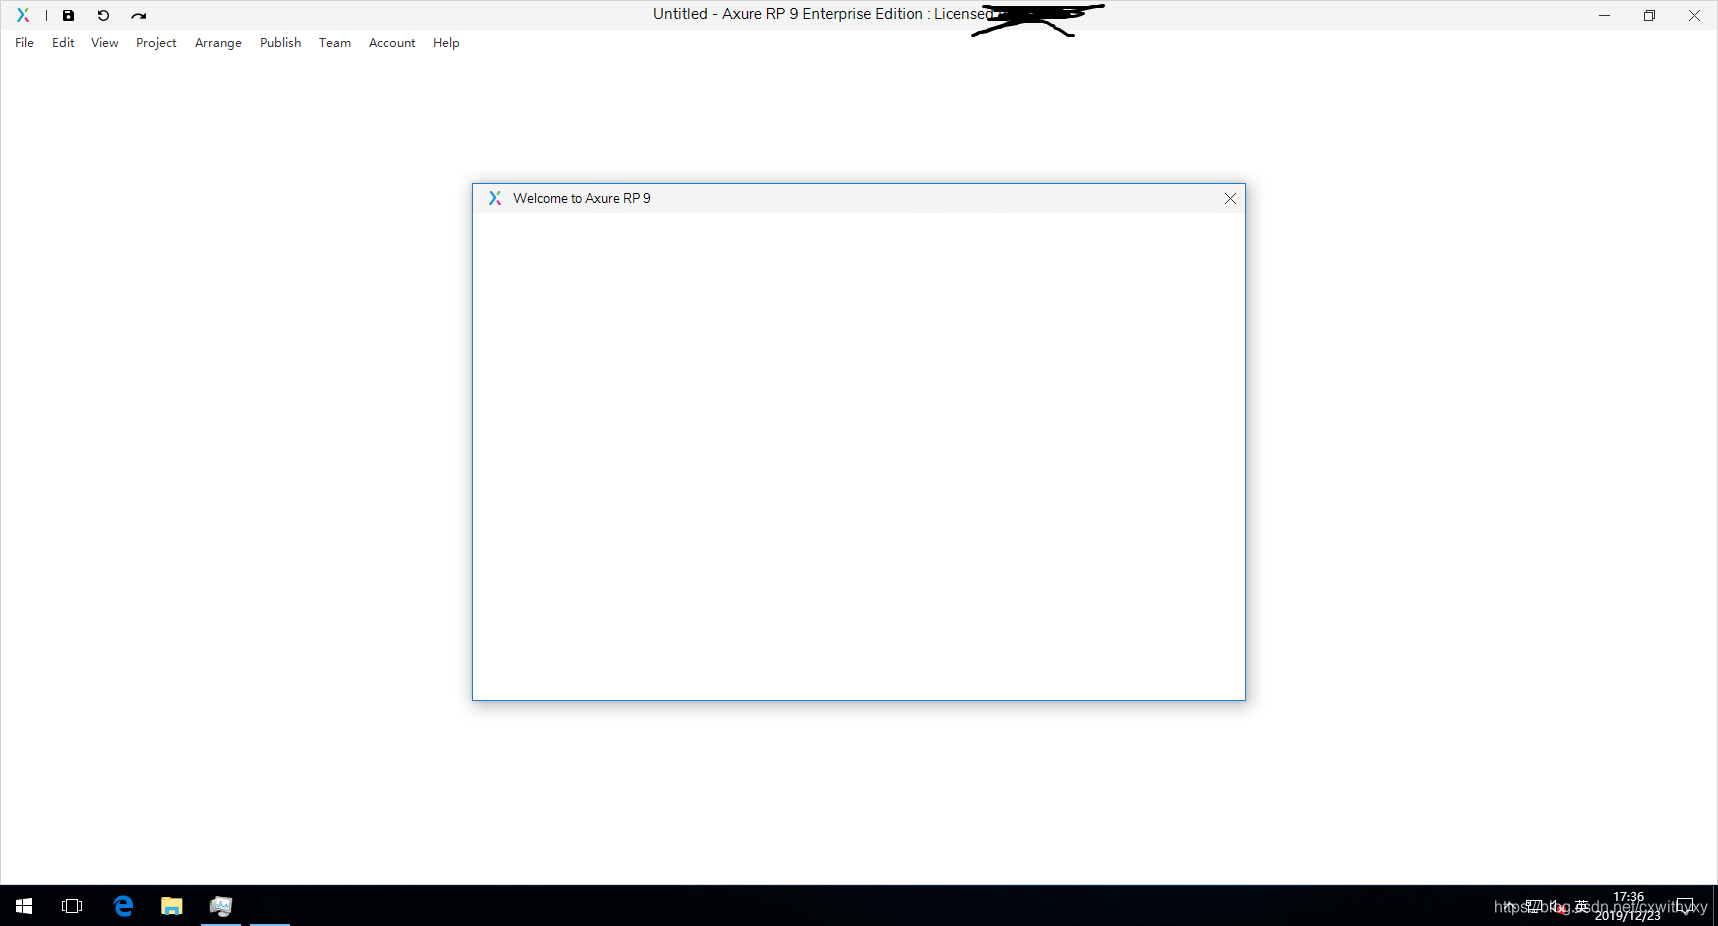The image size is (1718, 926).
Task: Open the Team menu
Action: tap(335, 43)
